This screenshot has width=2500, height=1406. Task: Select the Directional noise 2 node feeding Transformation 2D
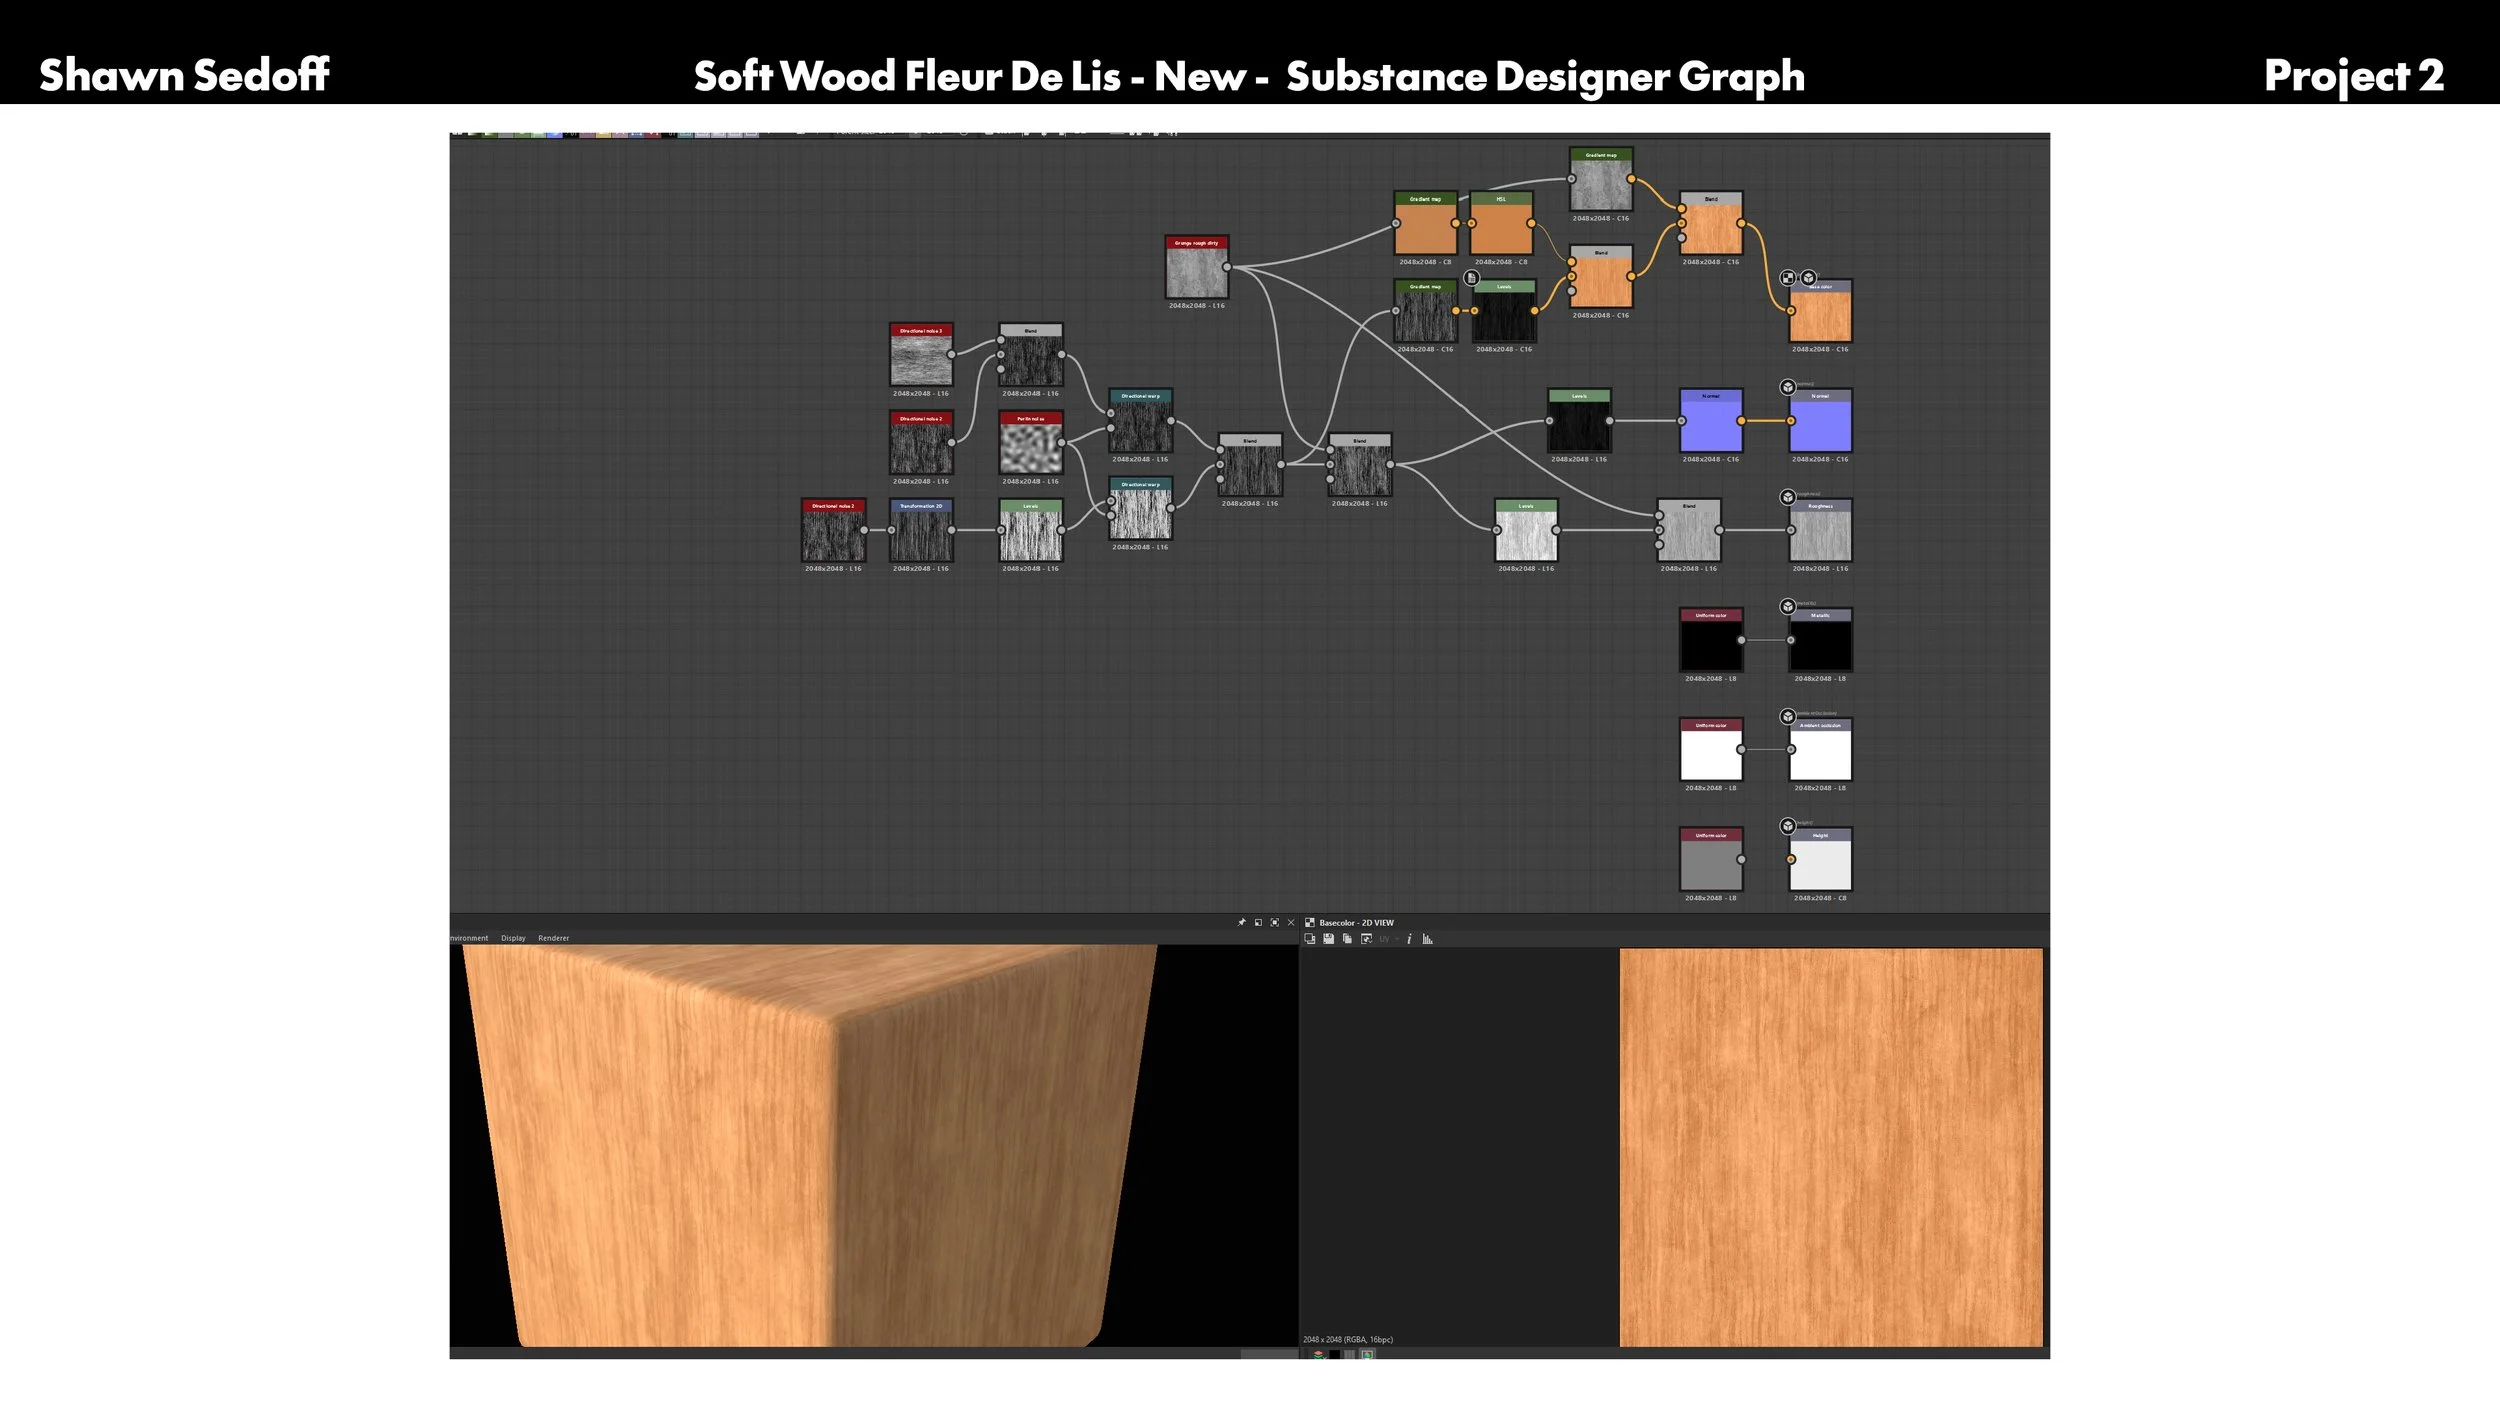click(x=833, y=530)
